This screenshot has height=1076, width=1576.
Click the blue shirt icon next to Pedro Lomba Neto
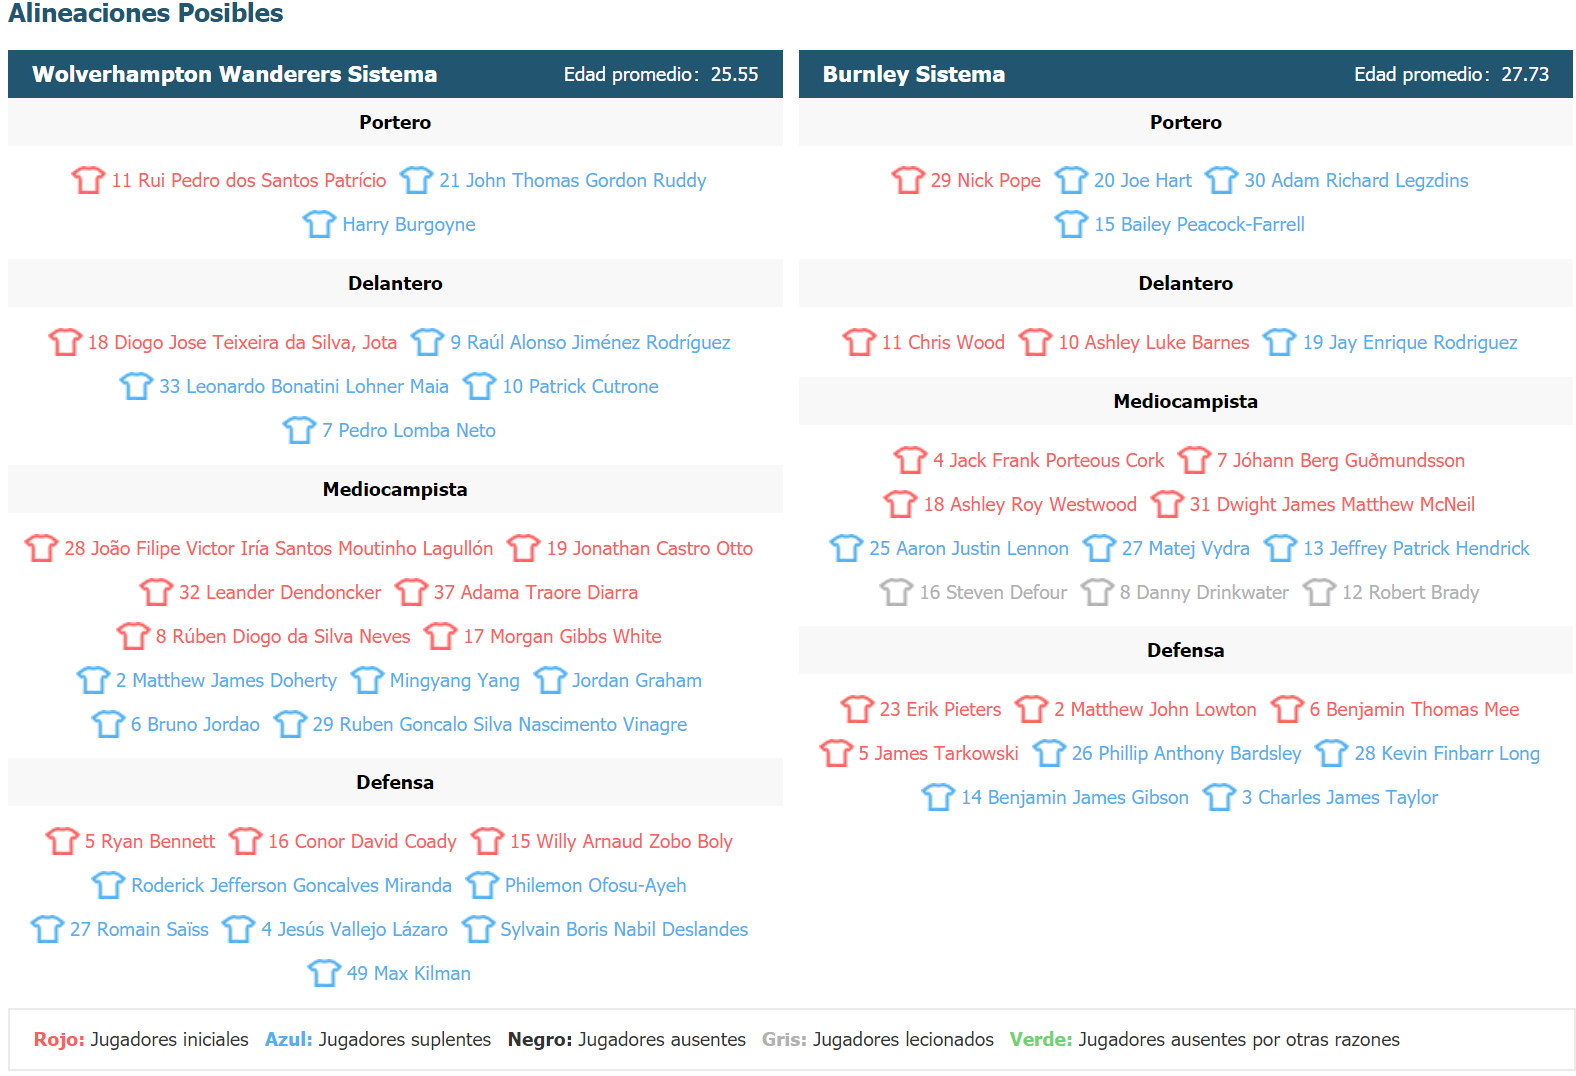pyautogui.click(x=299, y=430)
